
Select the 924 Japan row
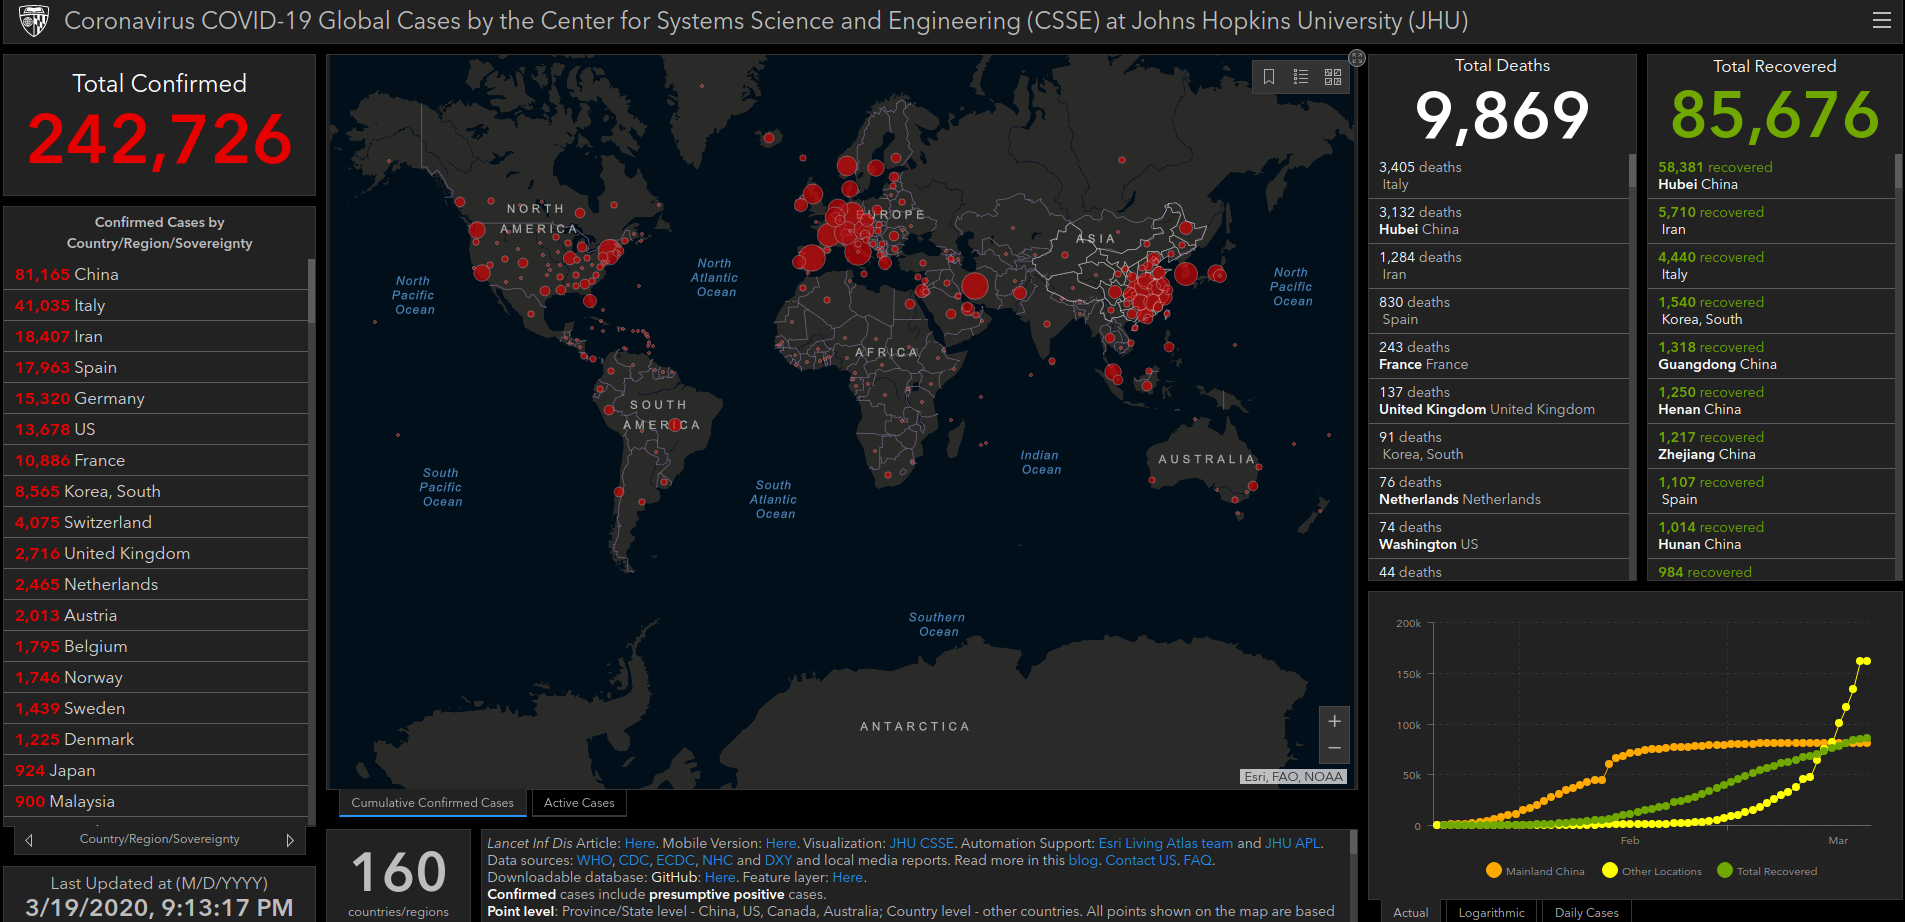pyautogui.click(x=156, y=770)
